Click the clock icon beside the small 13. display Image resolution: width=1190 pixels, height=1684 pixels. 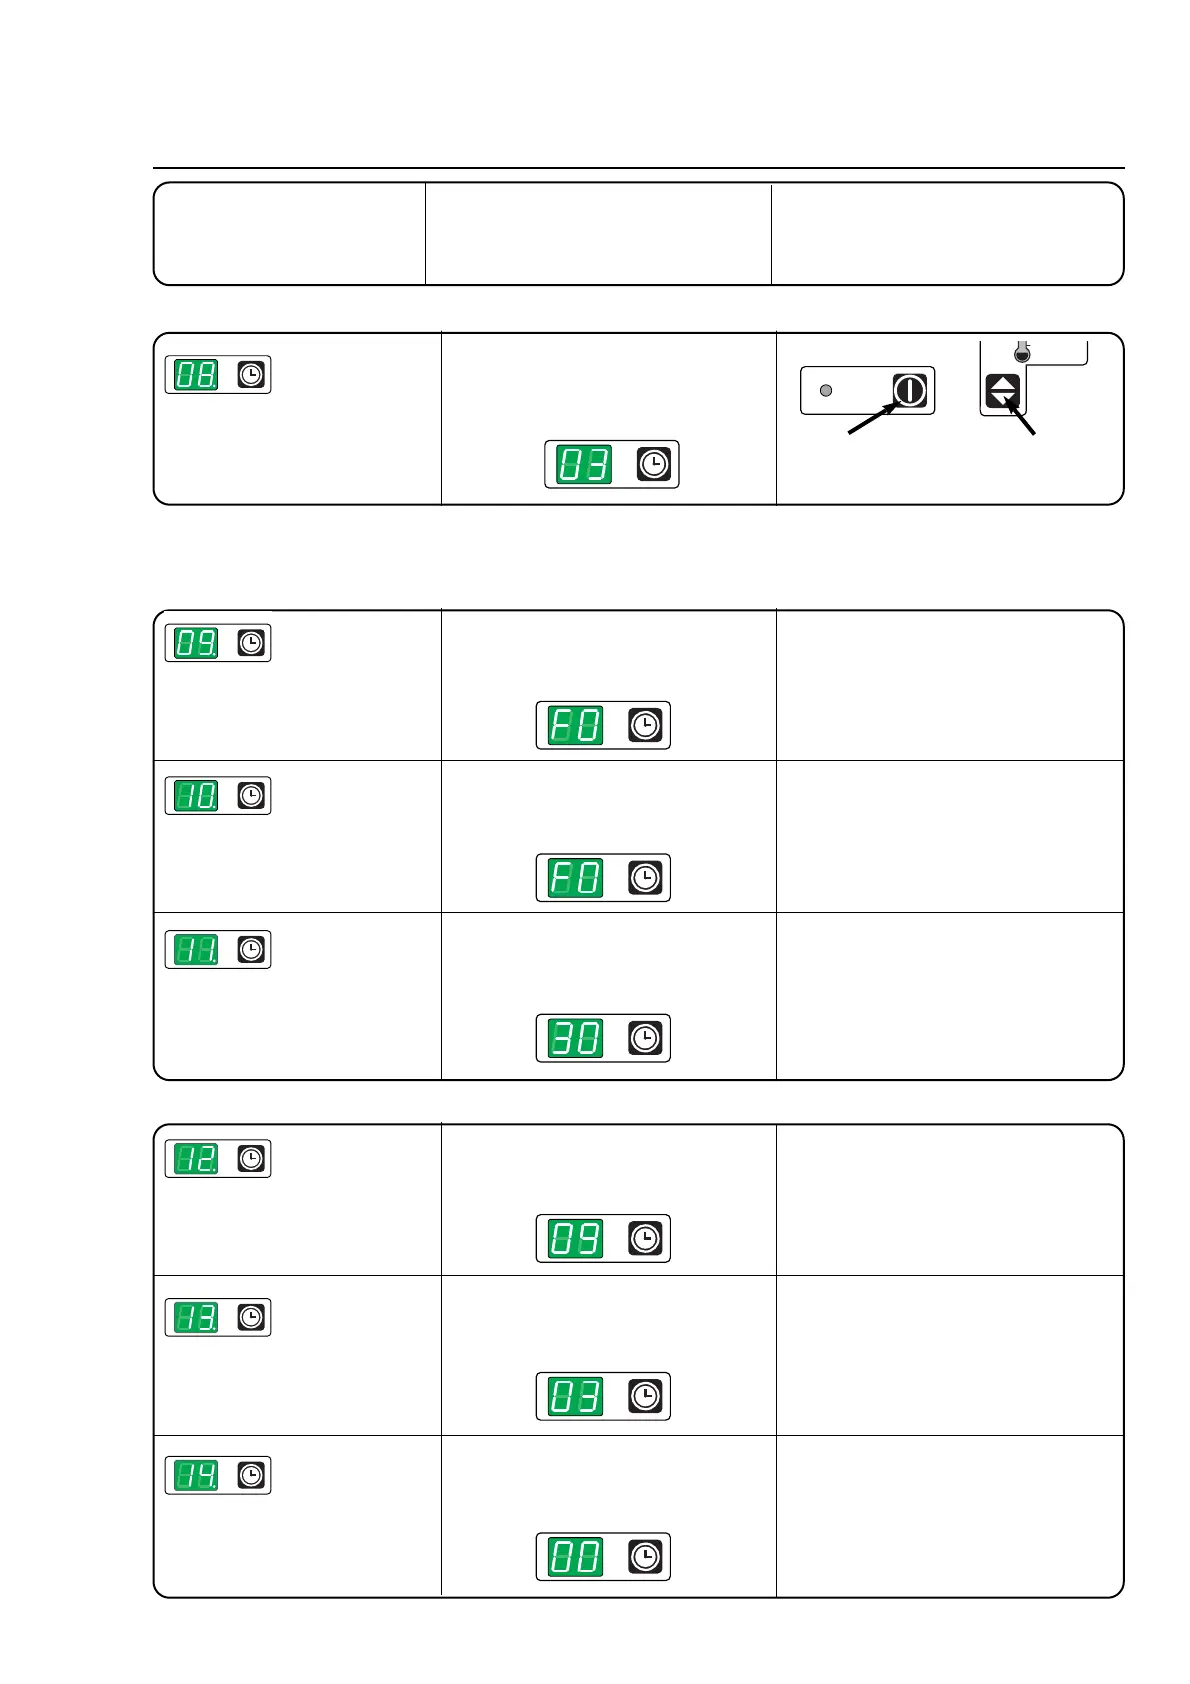click(x=251, y=1317)
